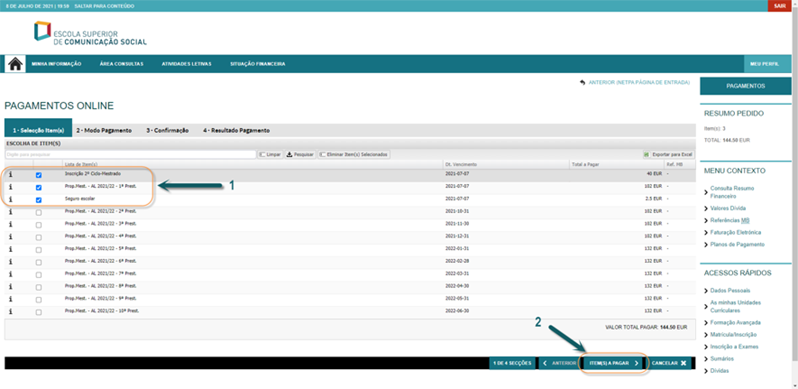Screen dimensions: 798x389
Task: Uncheck Seguro escolar checkbox
Action: [39, 200]
